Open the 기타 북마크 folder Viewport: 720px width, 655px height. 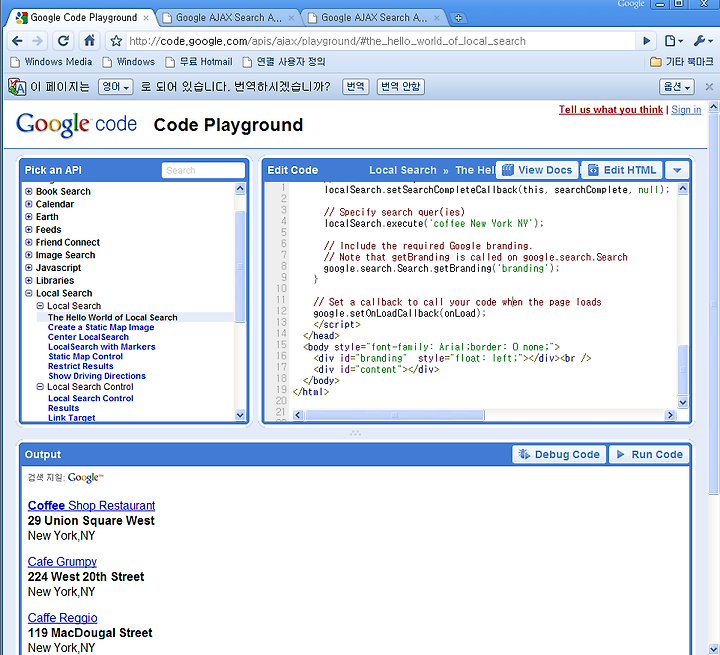(682, 62)
